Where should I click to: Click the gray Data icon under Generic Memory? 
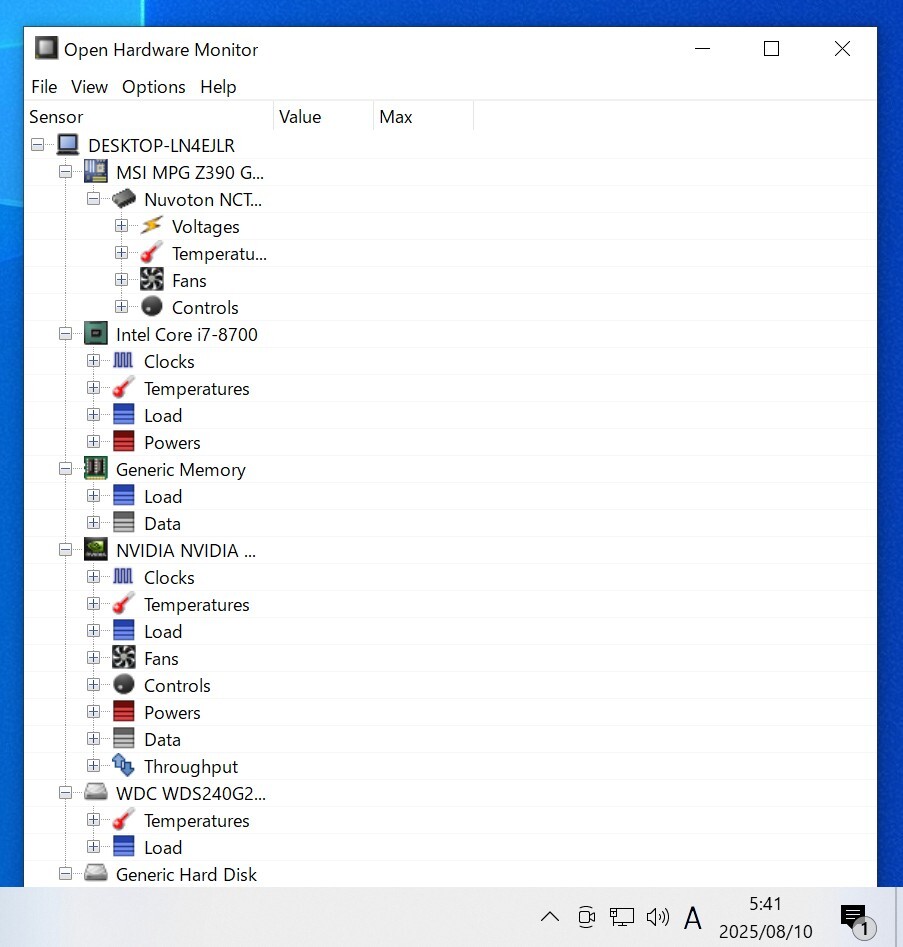pyautogui.click(x=123, y=523)
